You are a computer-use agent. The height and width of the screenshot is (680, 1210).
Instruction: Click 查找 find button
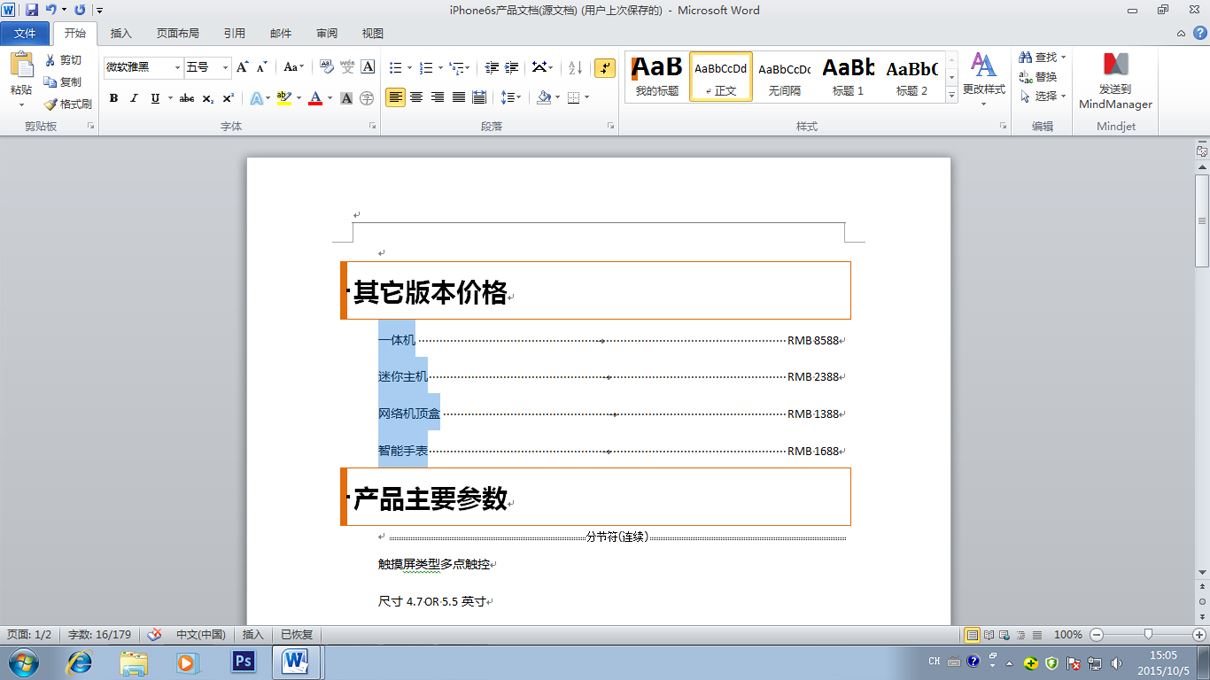point(1043,57)
